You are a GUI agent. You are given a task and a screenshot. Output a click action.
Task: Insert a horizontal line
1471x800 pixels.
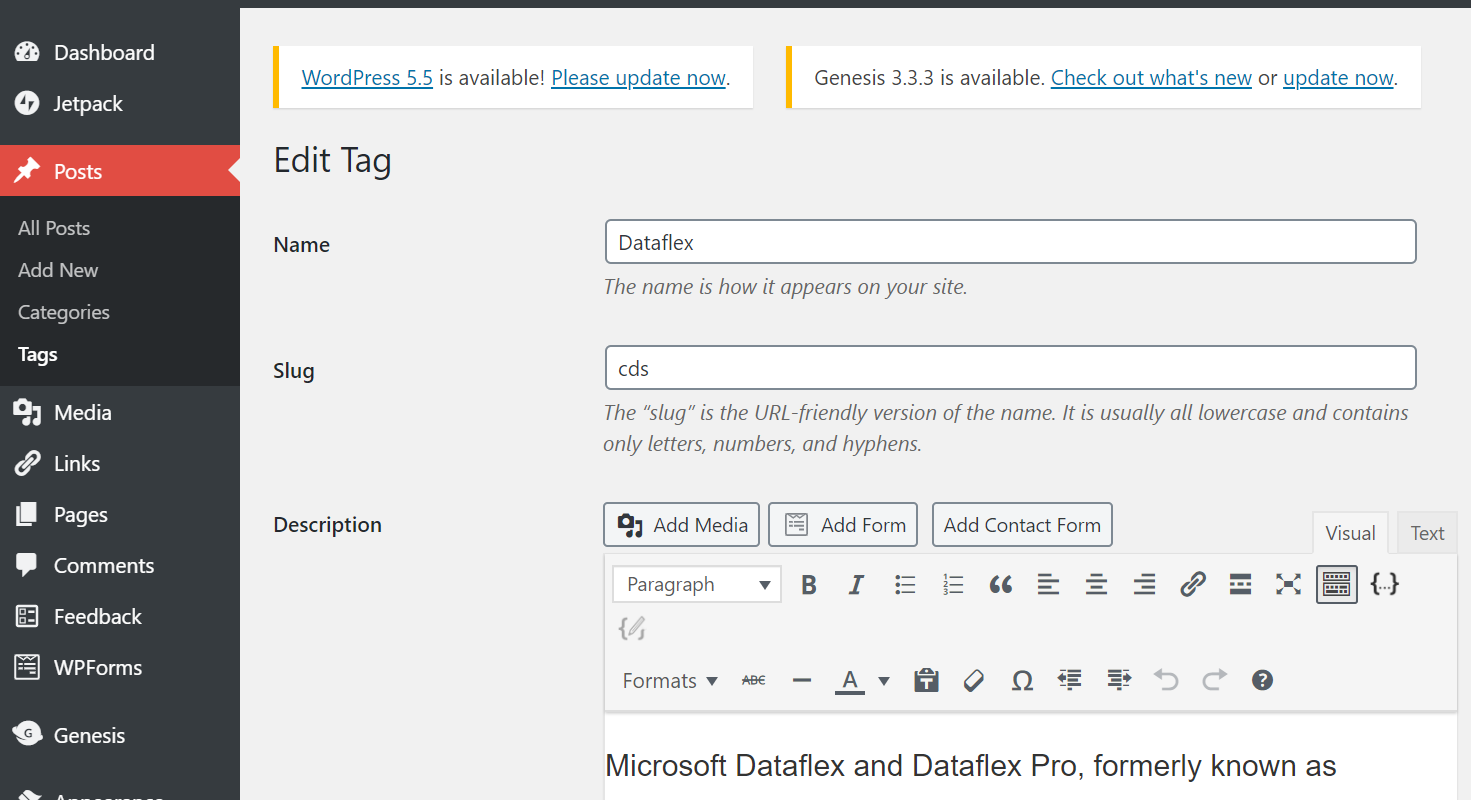click(x=802, y=681)
